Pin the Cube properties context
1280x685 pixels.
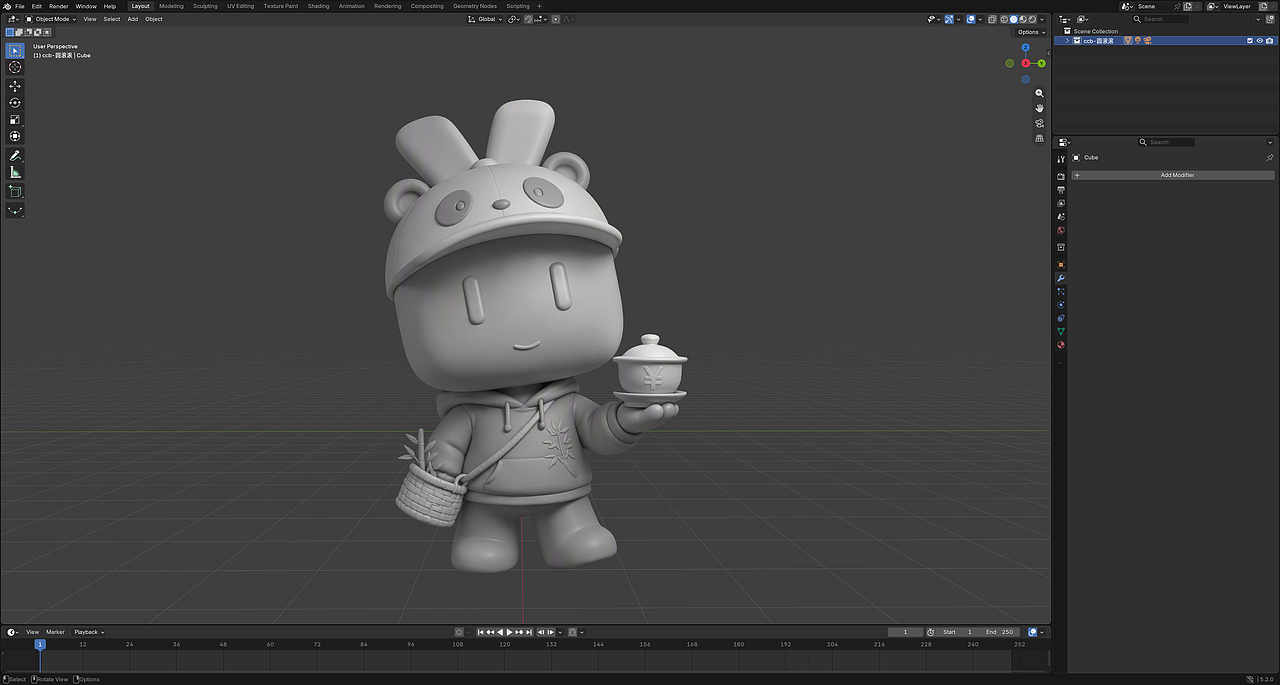pos(1270,157)
